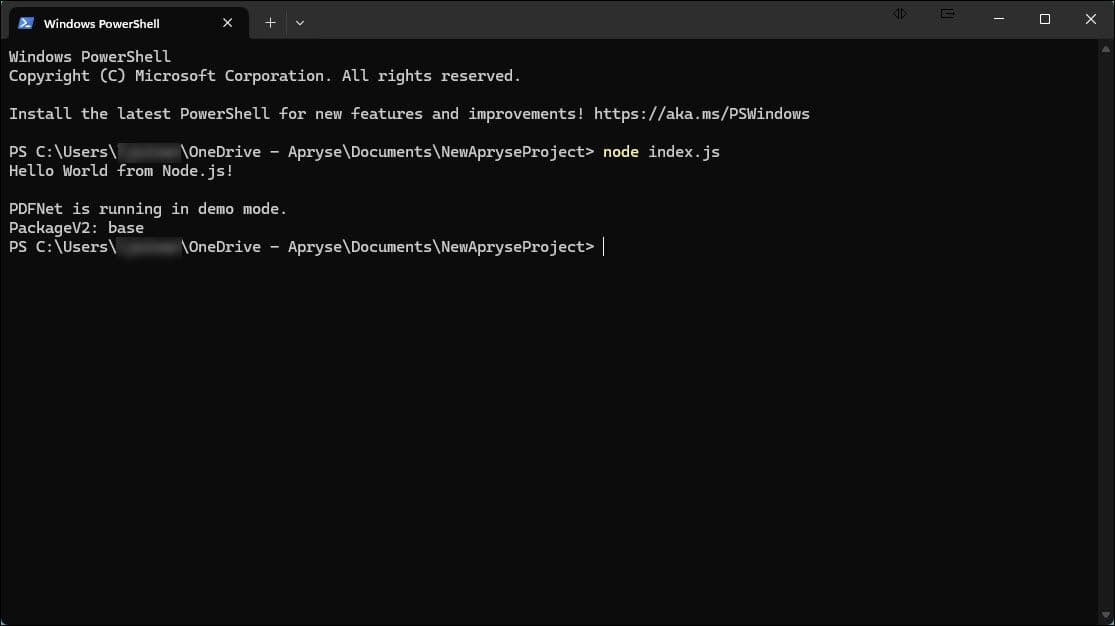The width and height of the screenshot is (1115, 626).
Task: Click the split pane icon in the title bar
Action: [899, 14]
